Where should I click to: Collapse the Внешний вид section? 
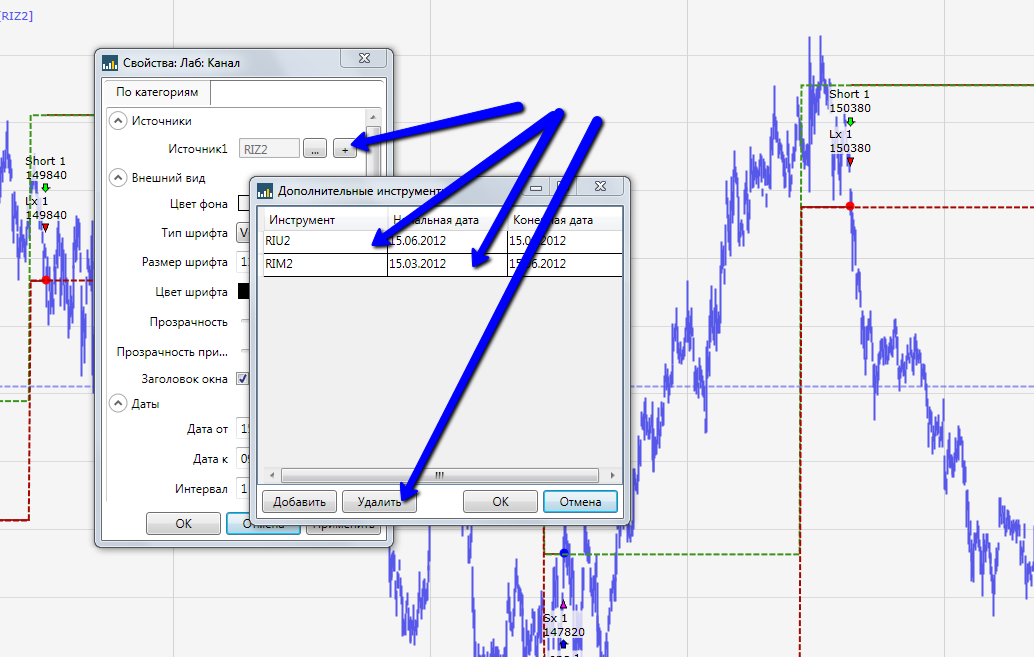pos(118,177)
